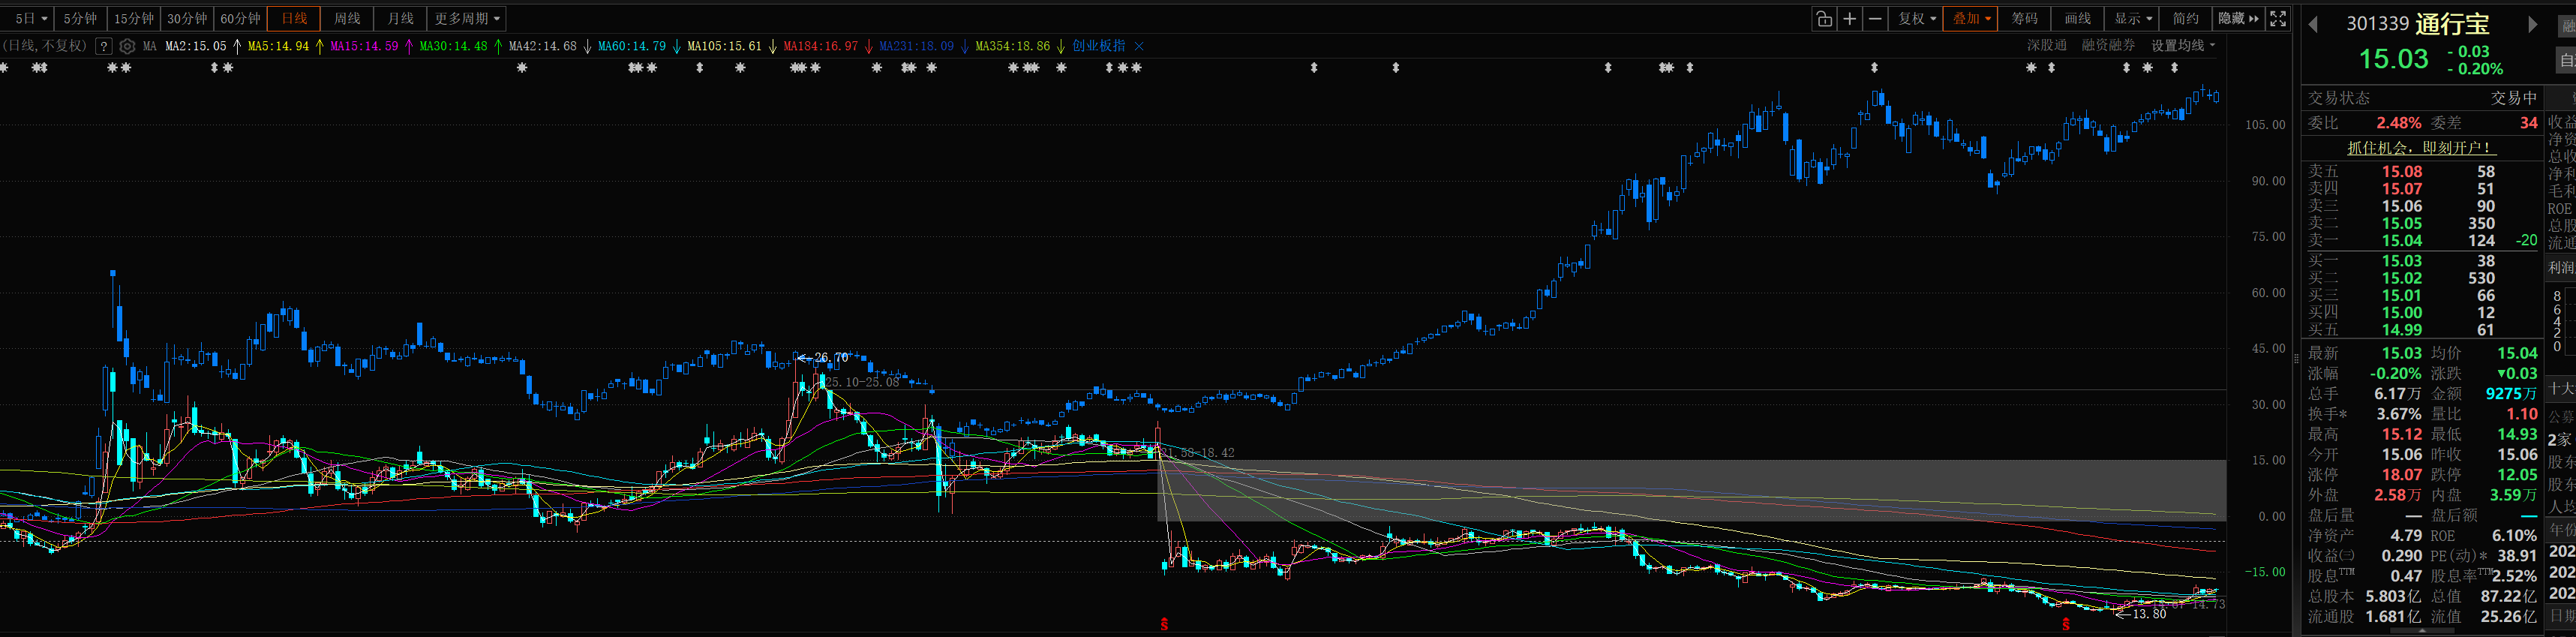Viewport: 2576px width, 637px height.
Task: Click the MA105:15.61 indicator value
Action: point(724,46)
